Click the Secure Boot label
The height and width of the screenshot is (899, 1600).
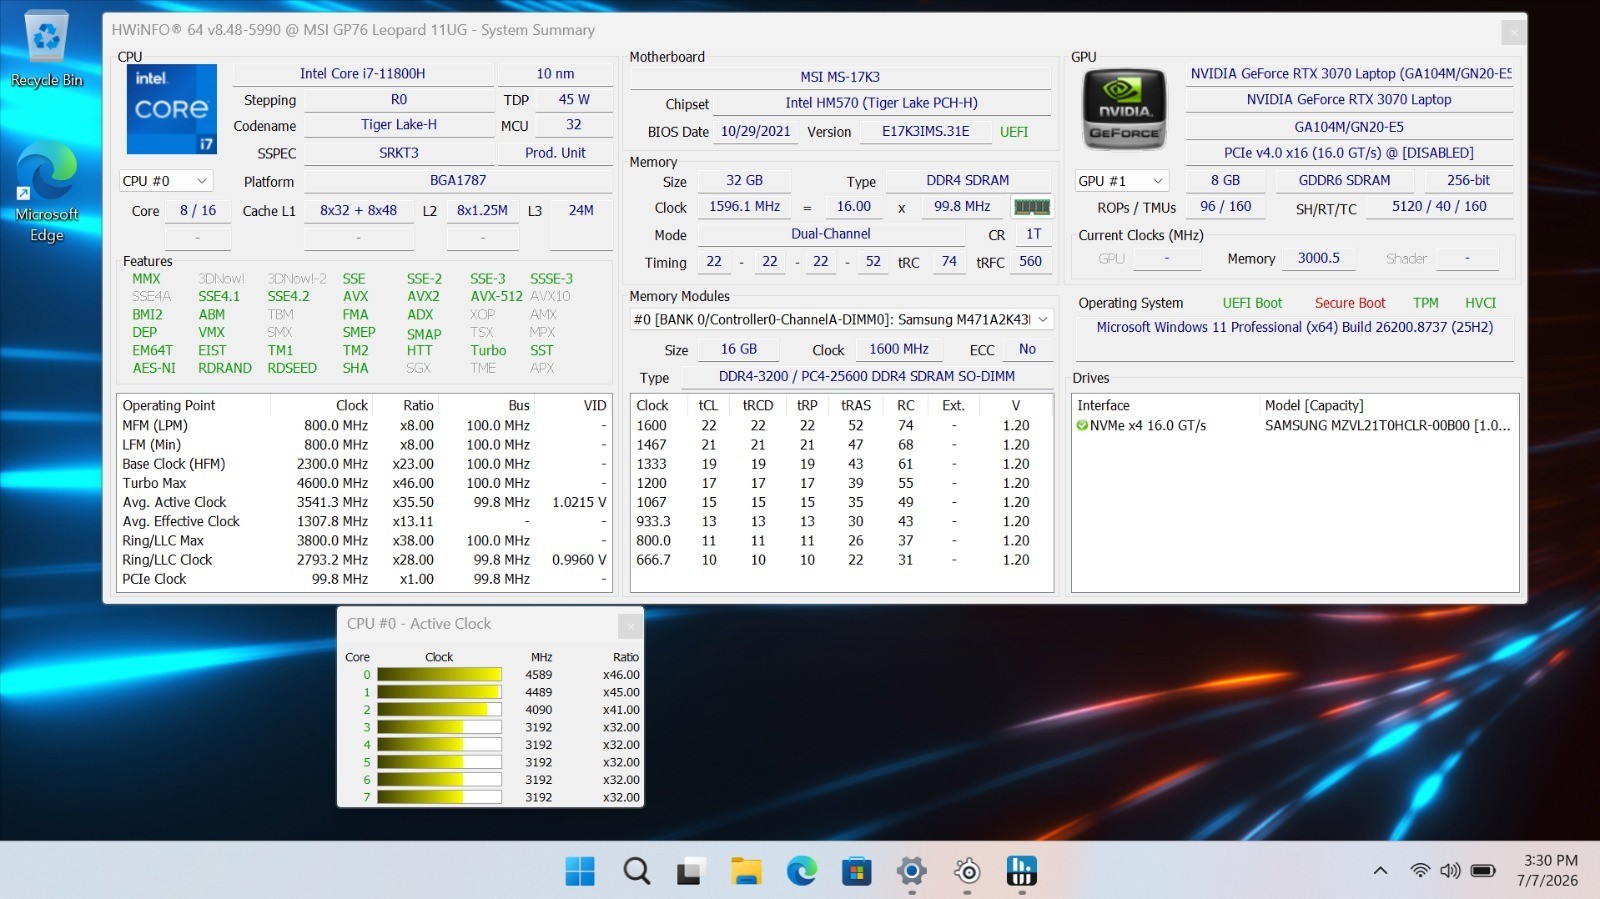[1350, 303]
